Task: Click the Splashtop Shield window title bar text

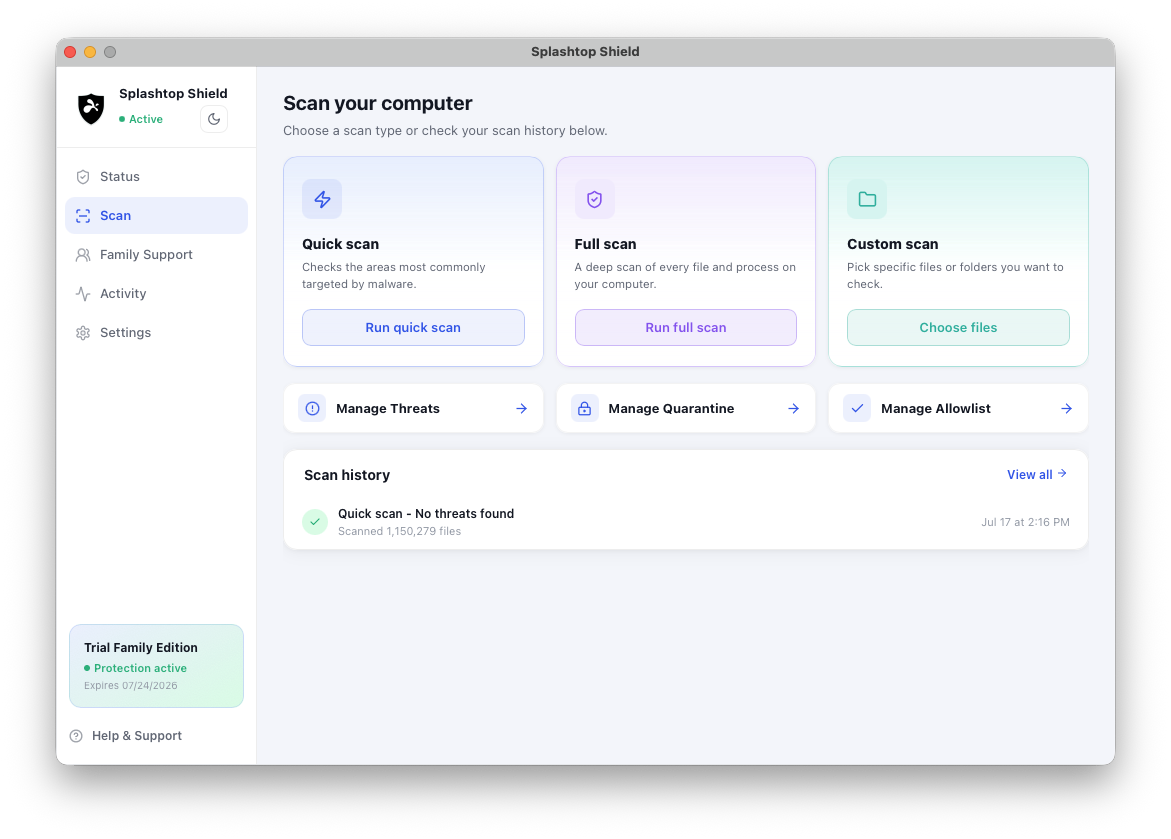Action: click(x=586, y=52)
